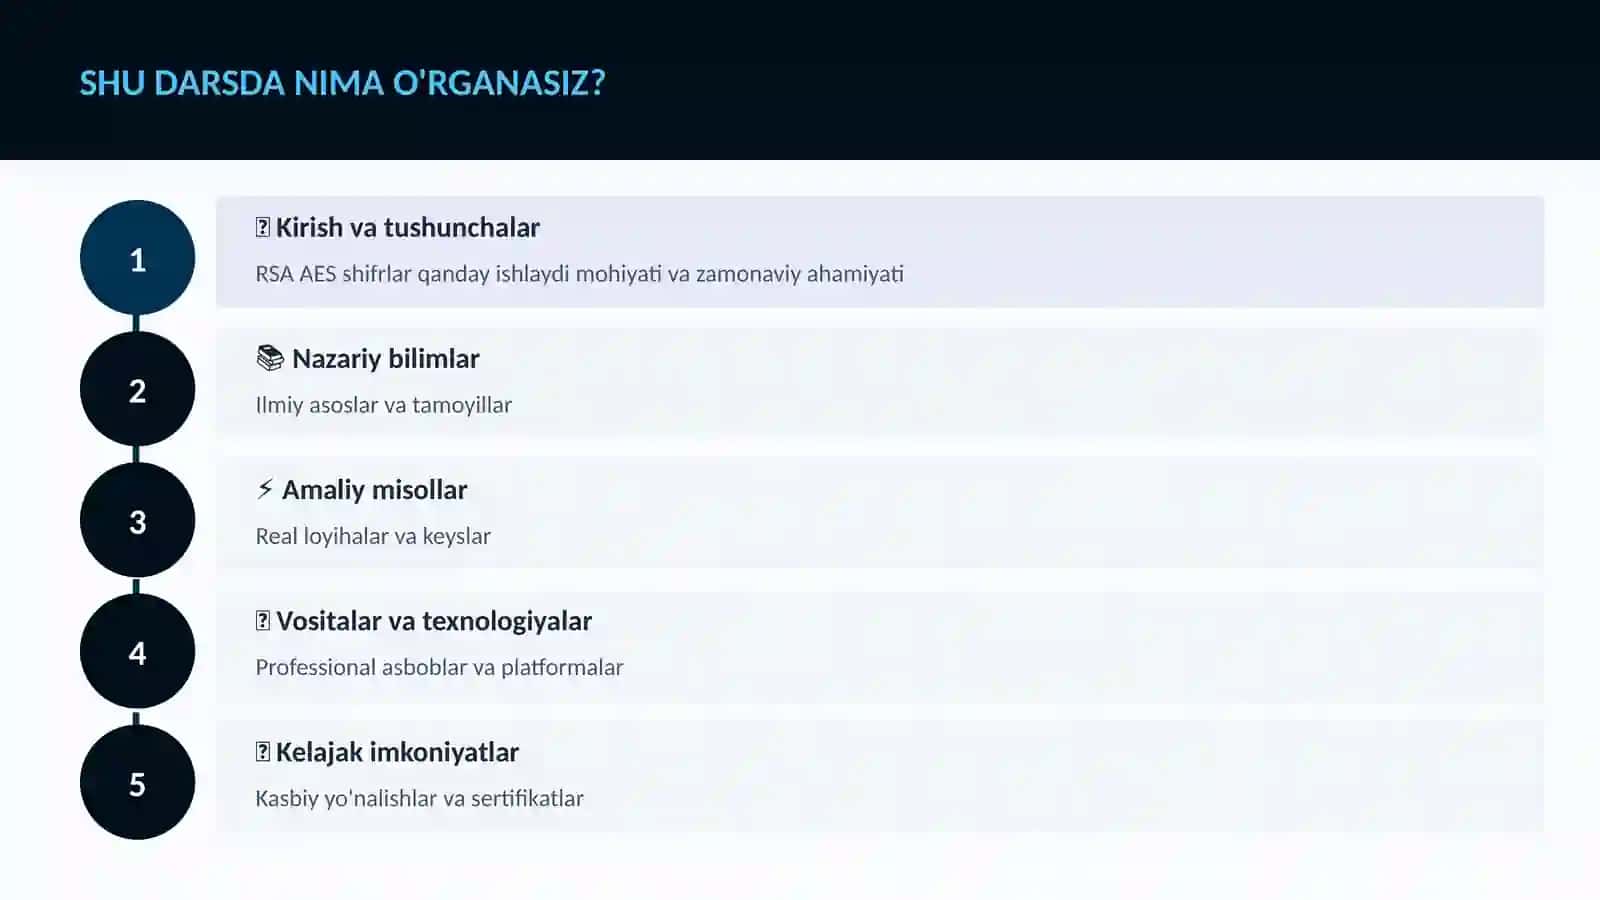Select step circle number 5

coord(138,782)
